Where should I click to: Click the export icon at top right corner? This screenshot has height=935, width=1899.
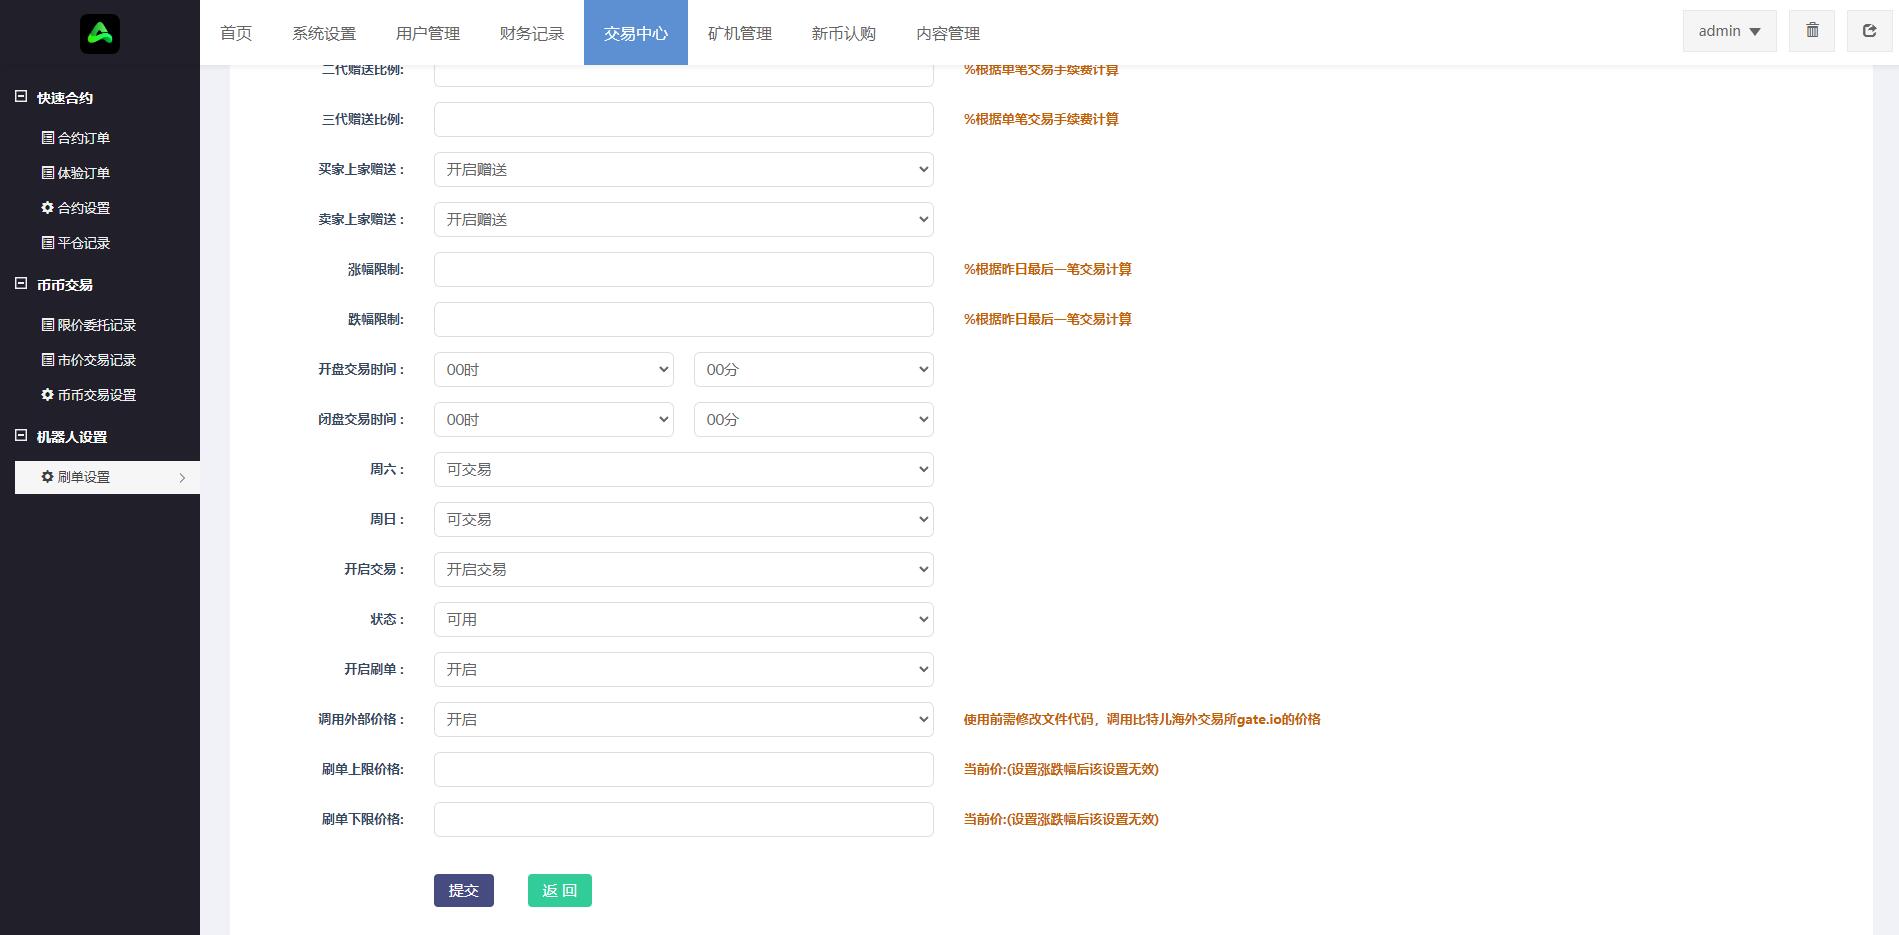coord(1868,30)
